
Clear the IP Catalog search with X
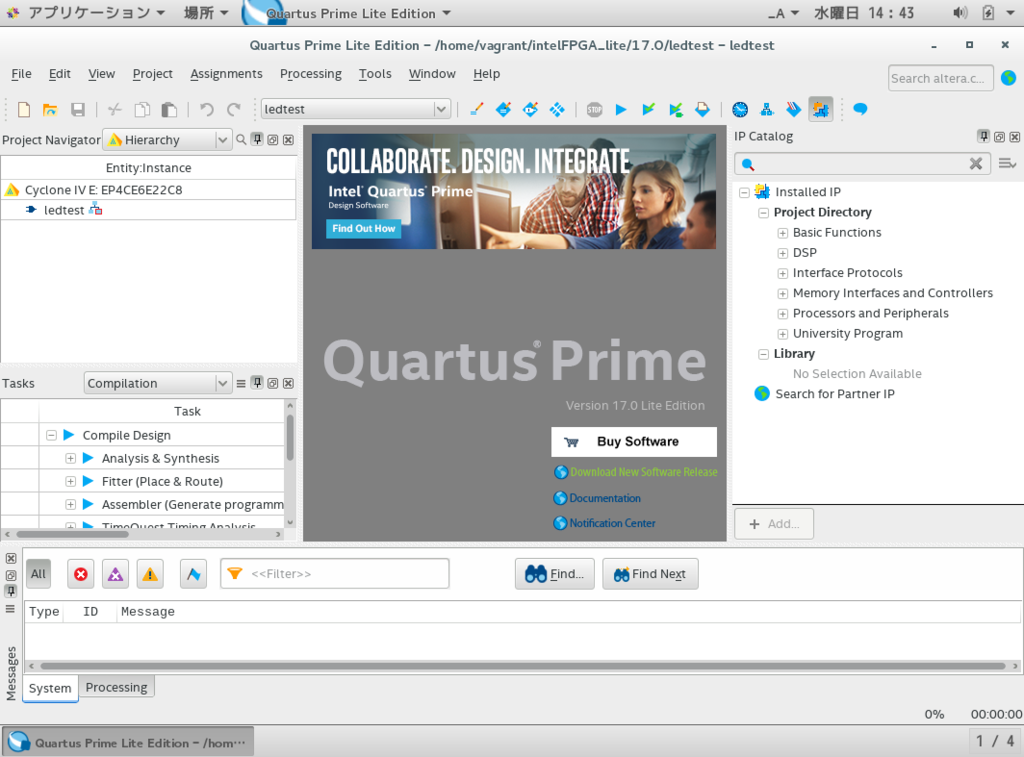[x=976, y=163]
